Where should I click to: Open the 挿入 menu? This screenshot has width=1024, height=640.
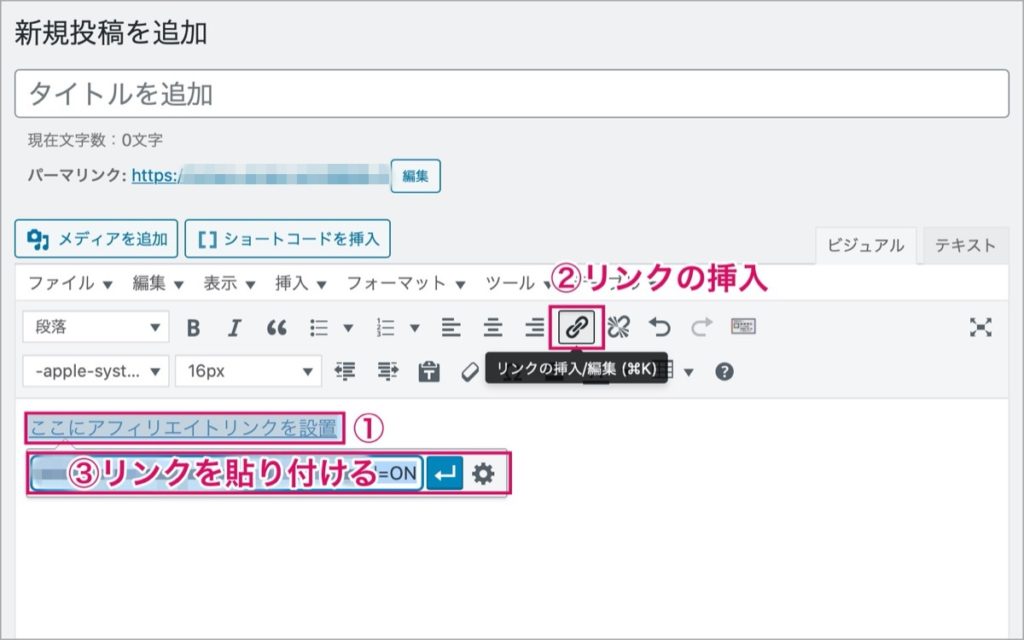(300, 283)
